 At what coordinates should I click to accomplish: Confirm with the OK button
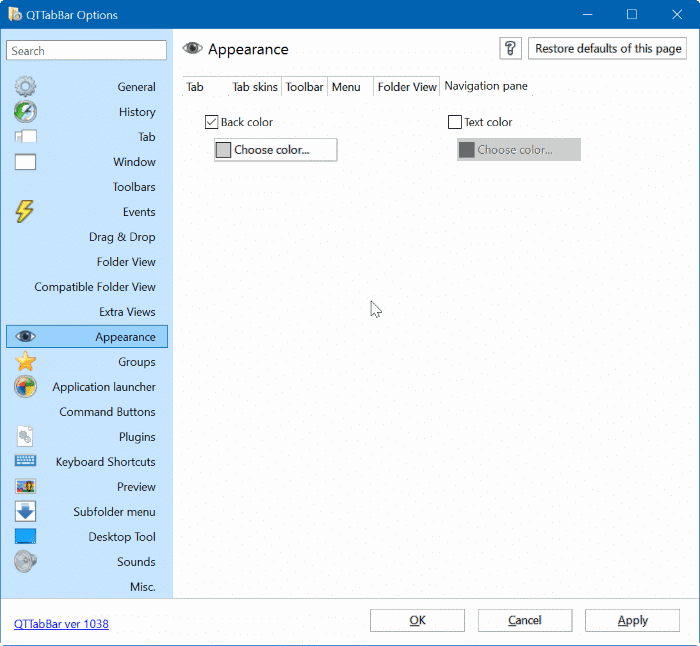417,620
